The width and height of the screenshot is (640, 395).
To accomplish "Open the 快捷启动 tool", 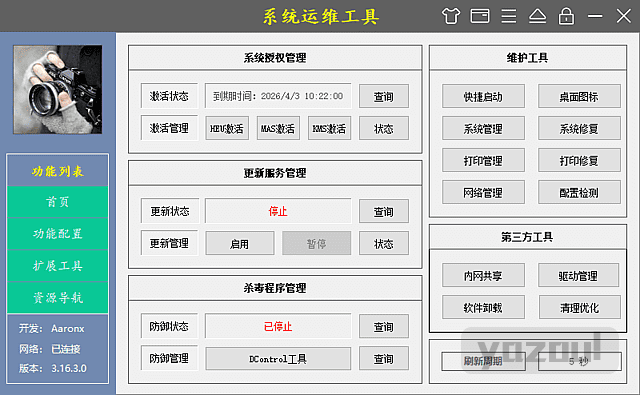I will (x=483, y=96).
